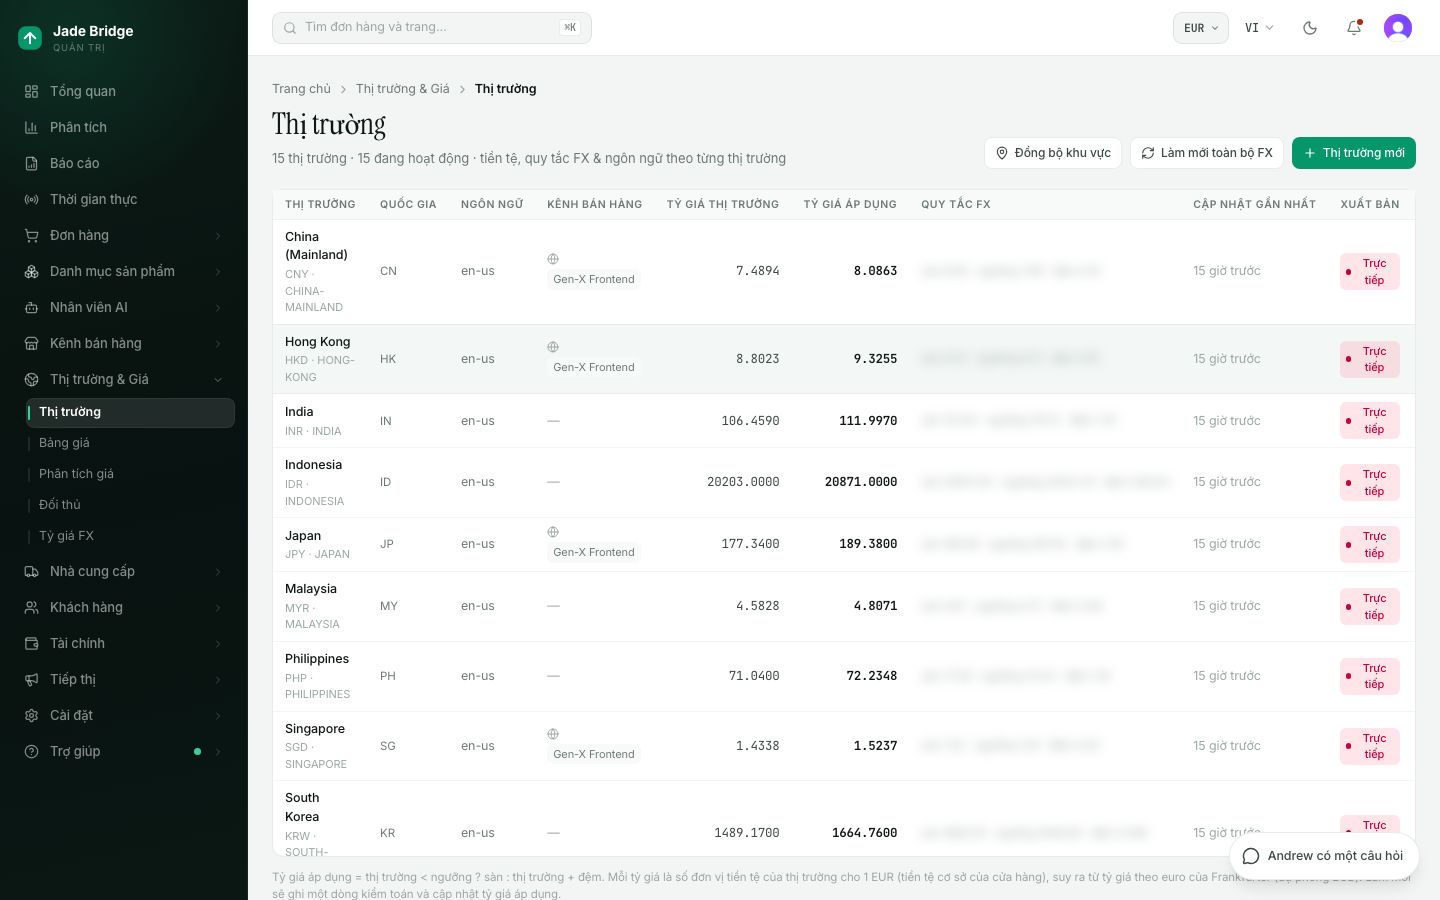Viewport: 1440px width, 900px height.
Task: Click the Indonesia market name
Action: pyautogui.click(x=313, y=465)
